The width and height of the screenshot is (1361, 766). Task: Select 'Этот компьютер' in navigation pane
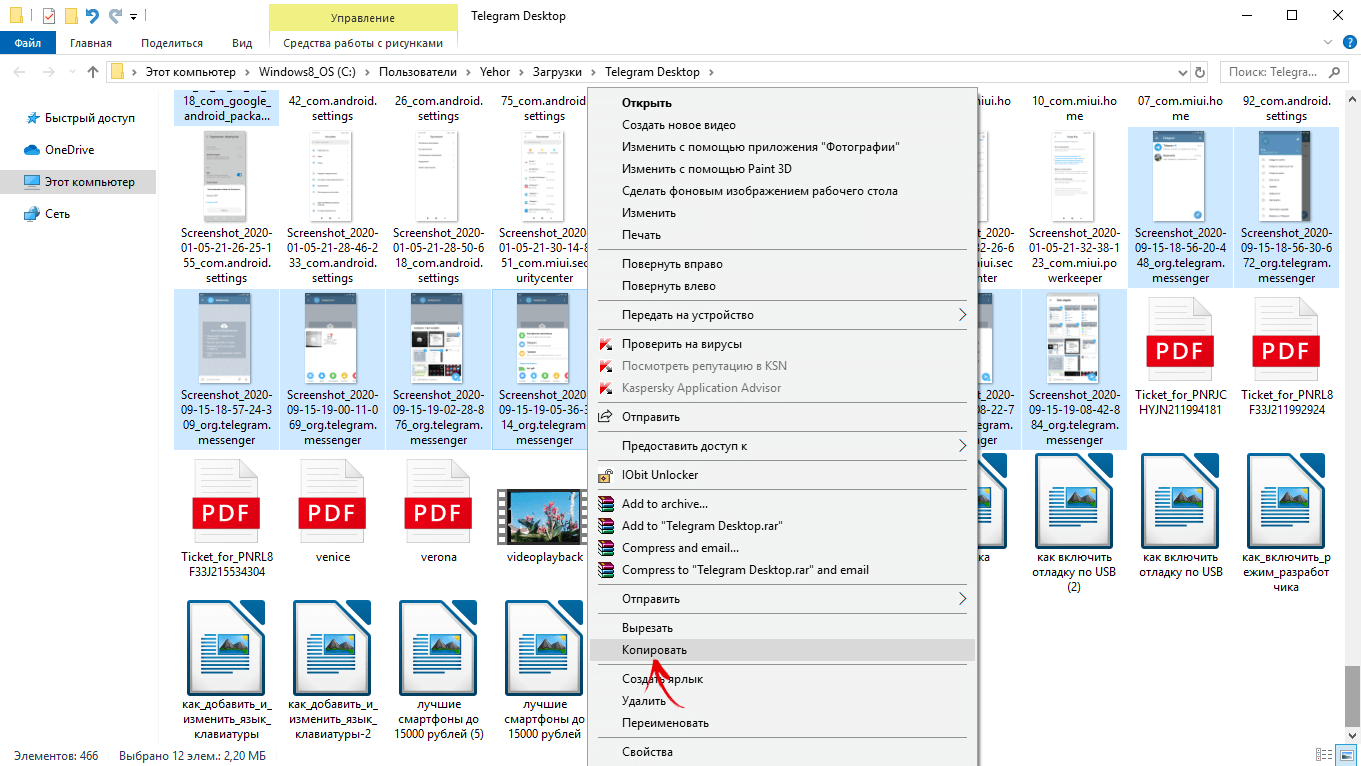point(89,182)
